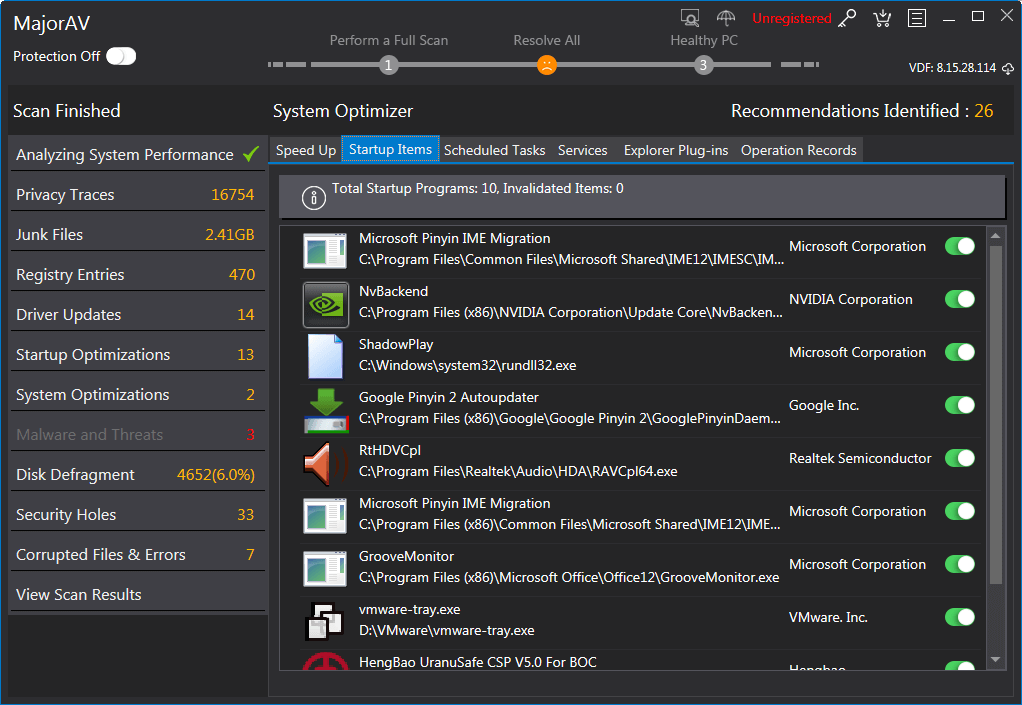Viewport: 1022px width, 705px height.
Task: Disable NvBackend startup item toggle
Action: tap(959, 299)
